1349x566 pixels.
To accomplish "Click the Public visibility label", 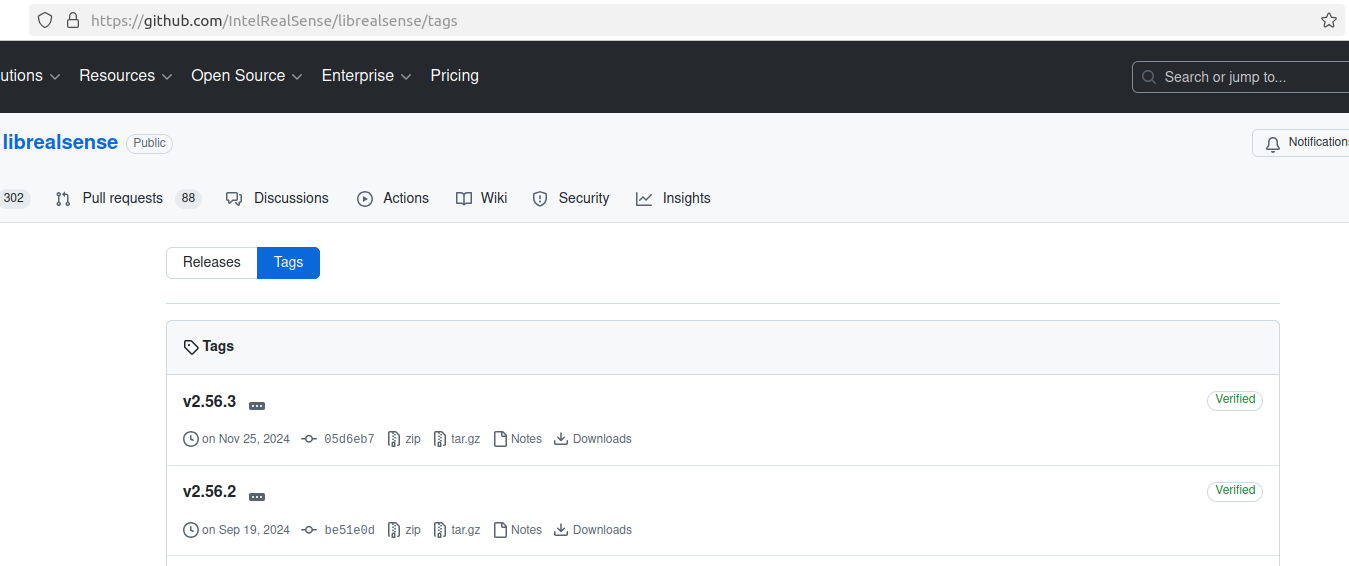I will [149, 143].
